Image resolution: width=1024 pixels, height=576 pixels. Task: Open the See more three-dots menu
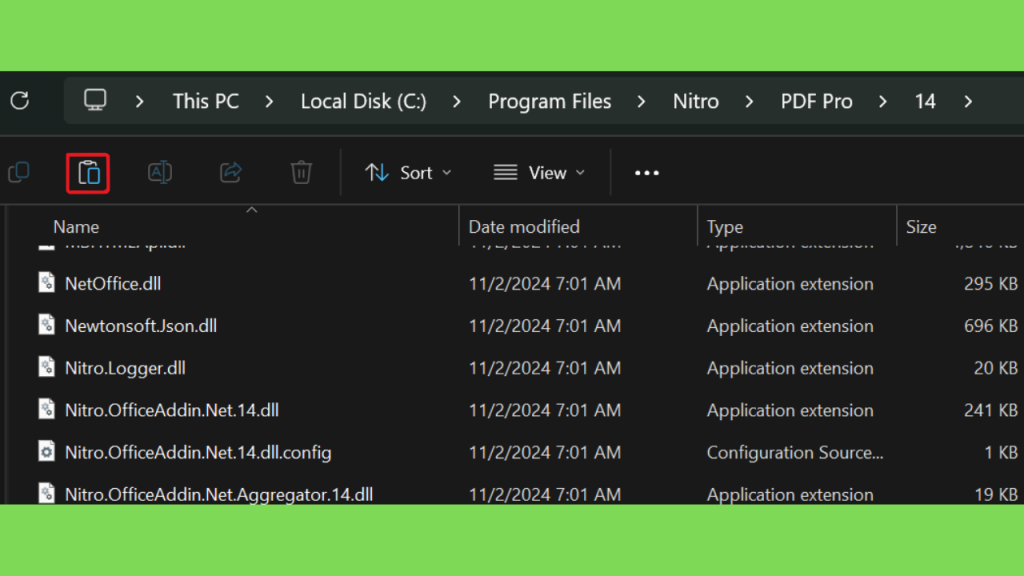pos(647,173)
